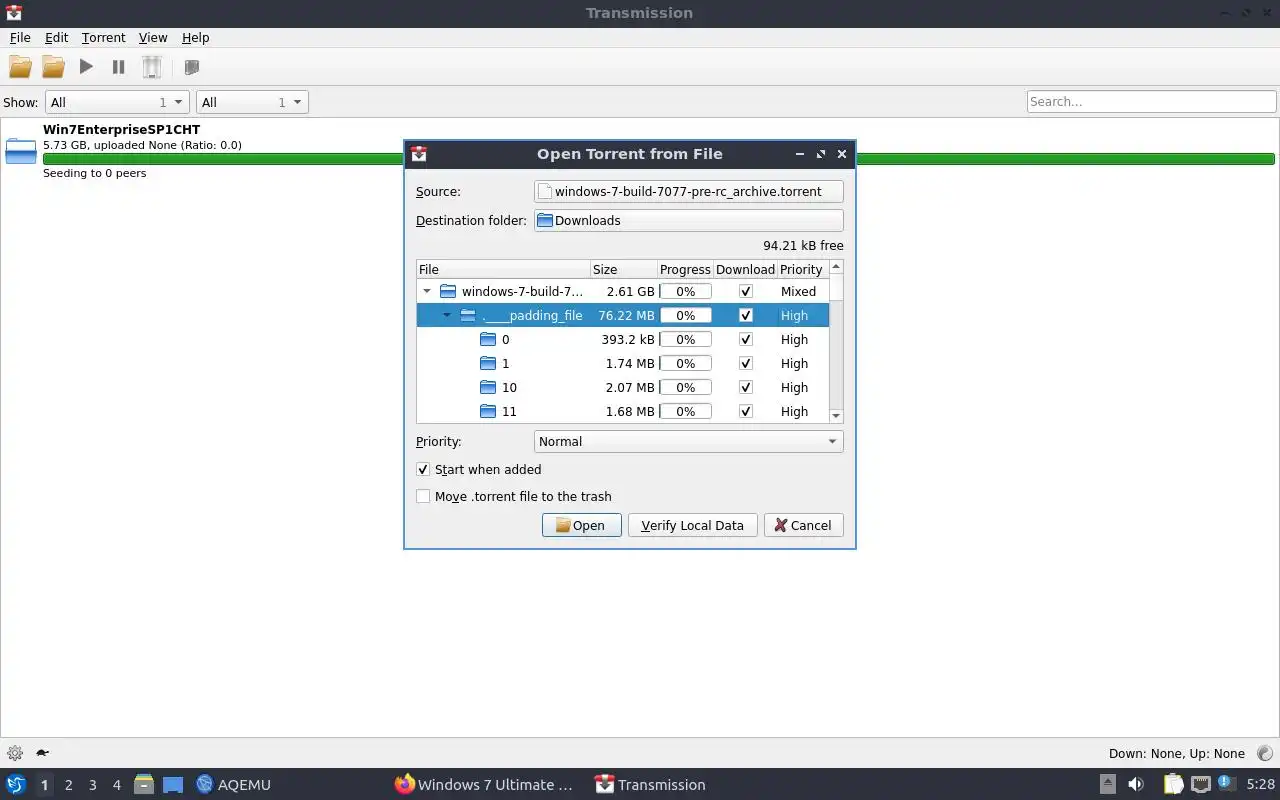Click the folder icon of row 1
The height and width of the screenshot is (800, 1280).
pyautogui.click(x=488, y=363)
